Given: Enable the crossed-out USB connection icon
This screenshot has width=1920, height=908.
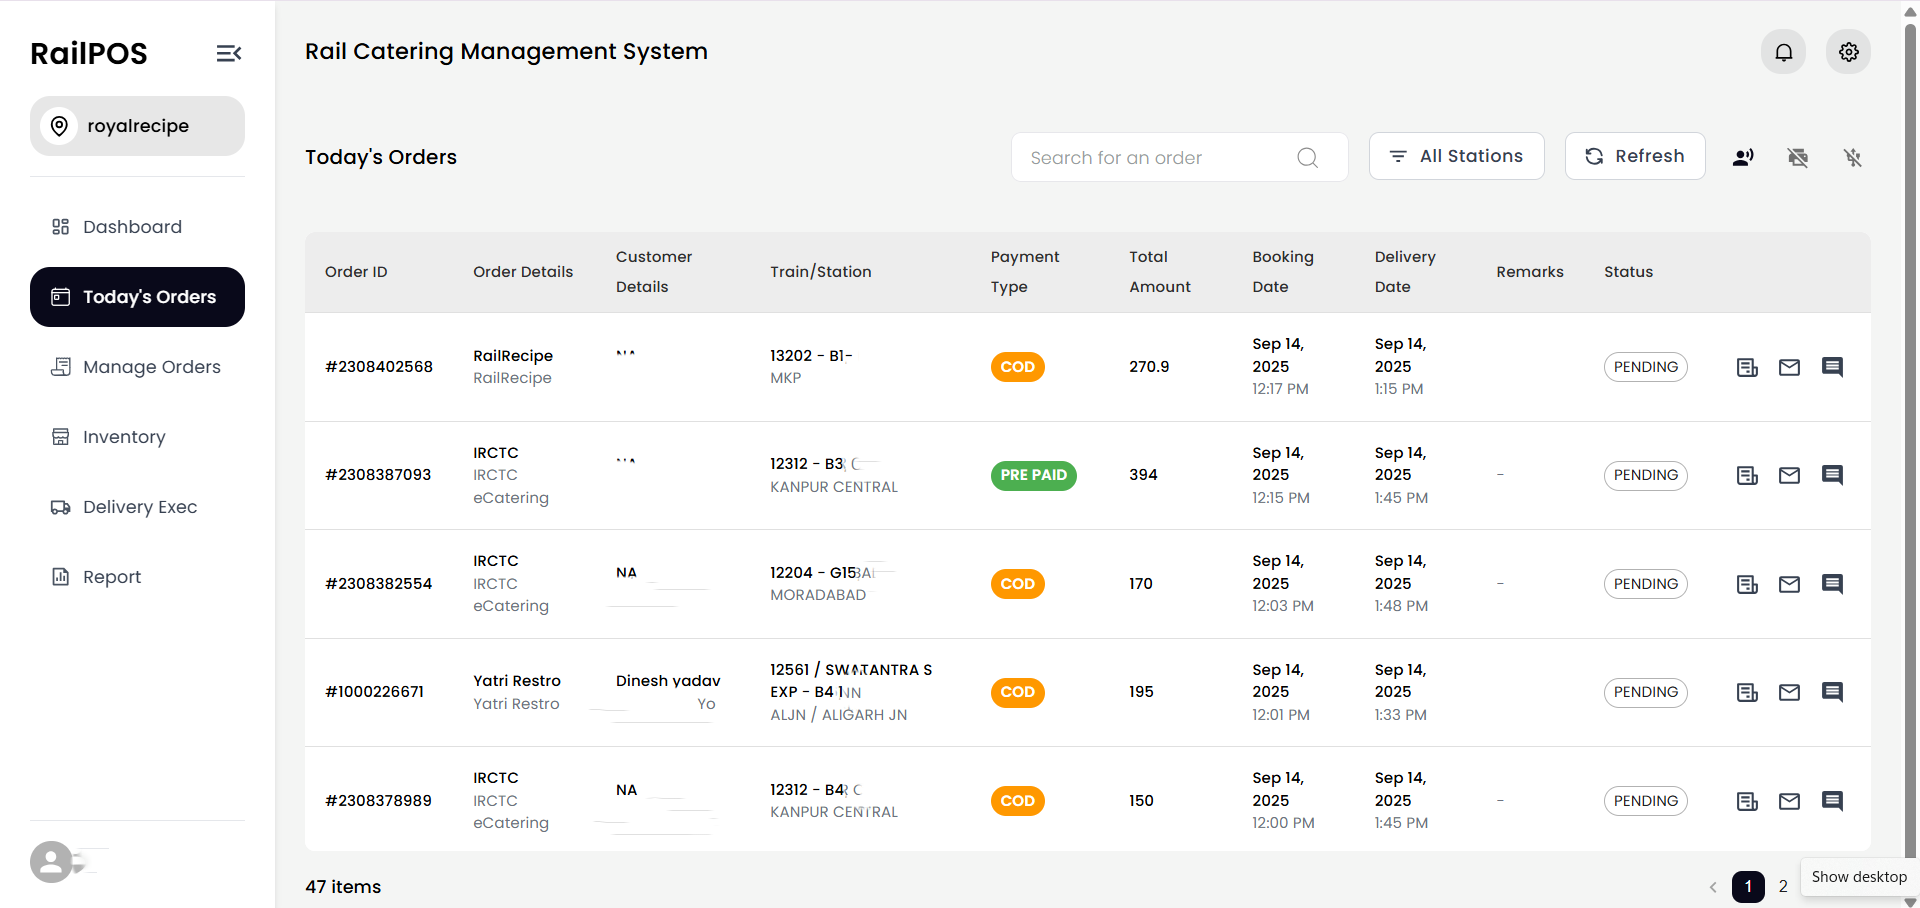Looking at the screenshot, I should click(1853, 157).
